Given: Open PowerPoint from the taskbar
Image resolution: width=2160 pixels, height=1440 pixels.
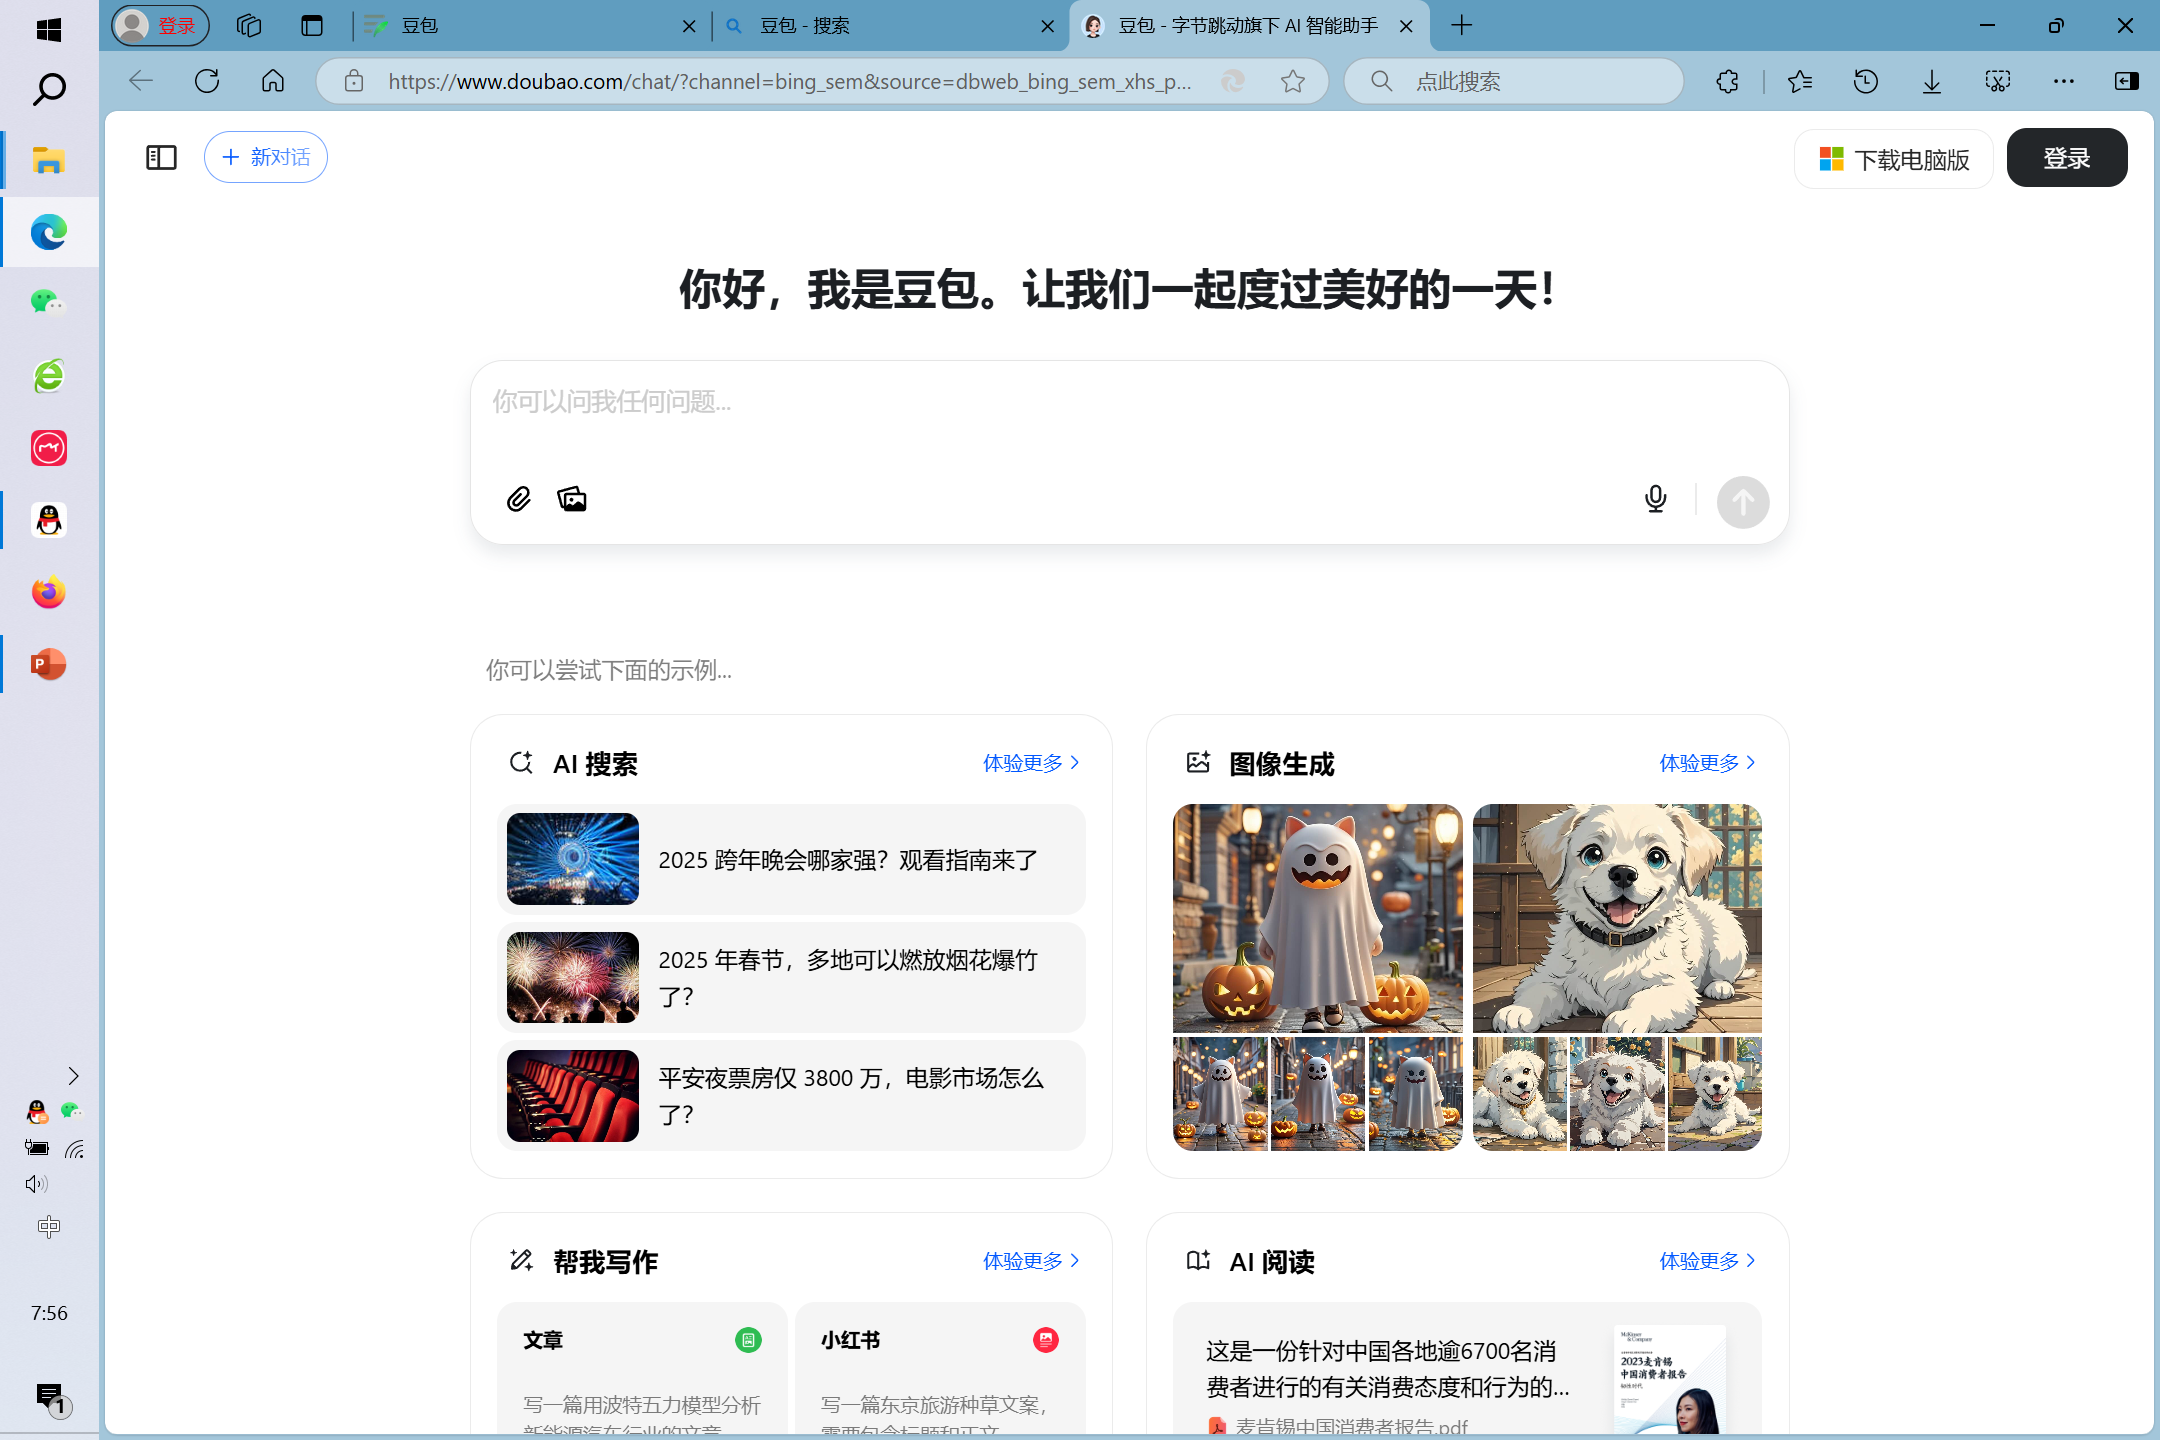Looking at the screenshot, I should pyautogui.click(x=49, y=664).
